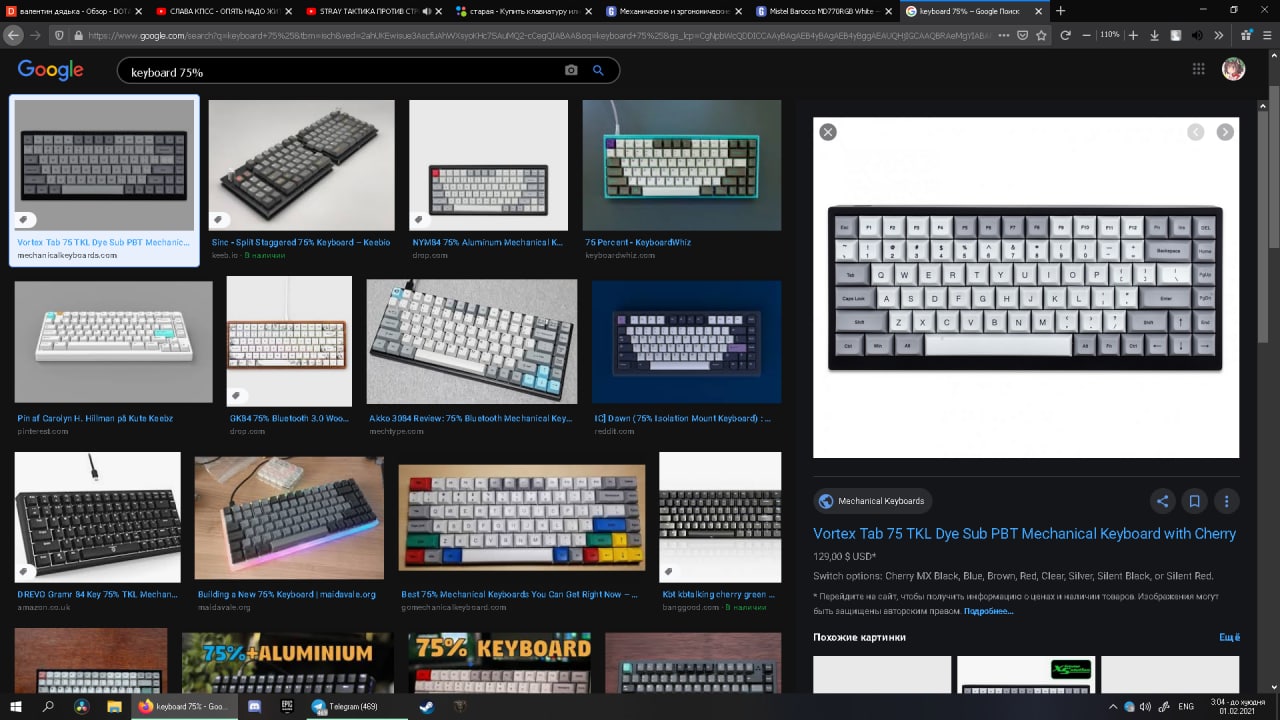Select the NYM84 75% Aluminum keyboard thumbnail
This screenshot has height=720, width=1280.
488,165
